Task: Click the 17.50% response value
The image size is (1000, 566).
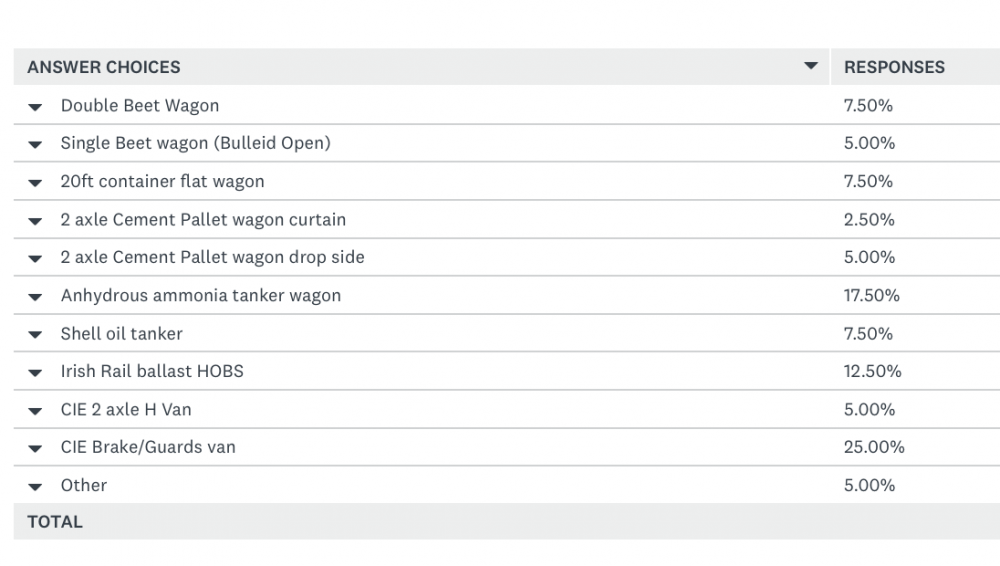Action: (872, 295)
